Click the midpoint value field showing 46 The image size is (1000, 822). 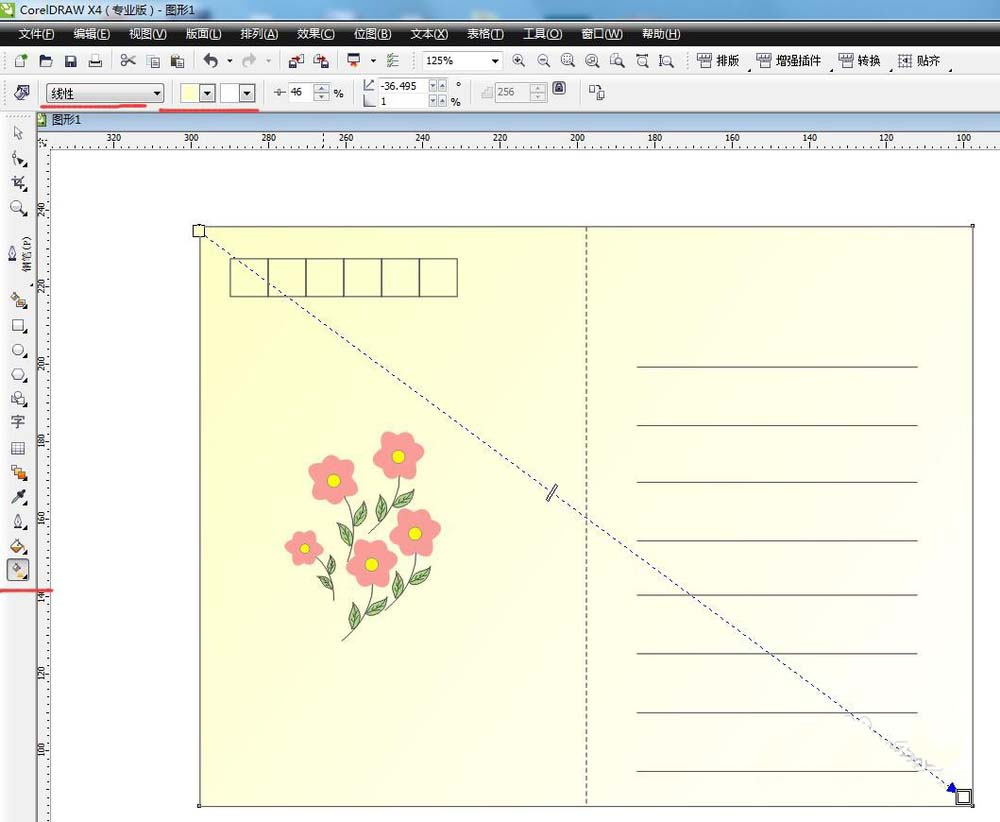click(300, 92)
